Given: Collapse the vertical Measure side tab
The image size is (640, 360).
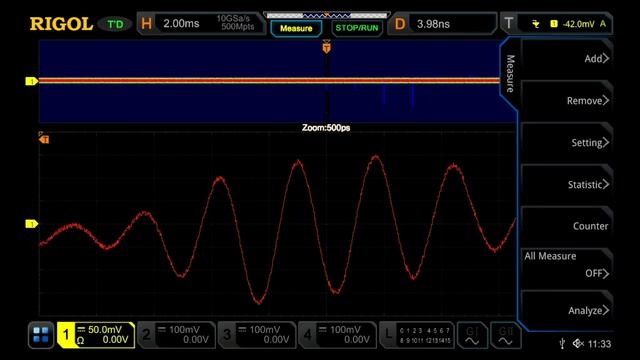Looking at the screenshot, I should coord(510,73).
